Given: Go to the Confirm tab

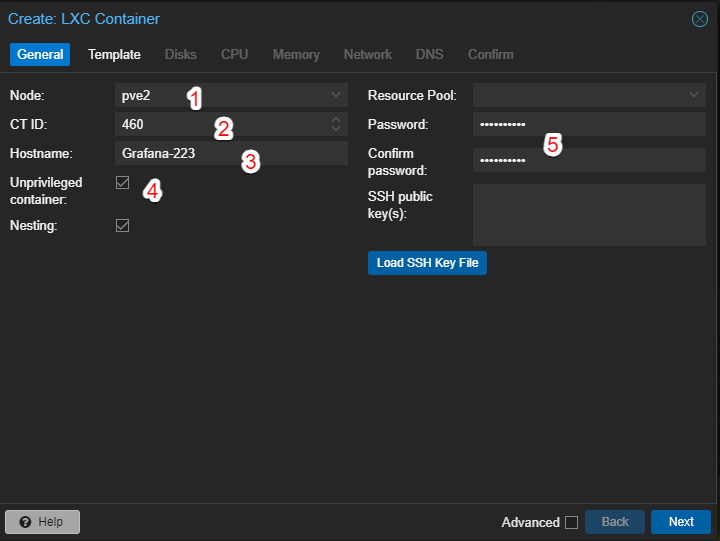Looking at the screenshot, I should pos(490,54).
